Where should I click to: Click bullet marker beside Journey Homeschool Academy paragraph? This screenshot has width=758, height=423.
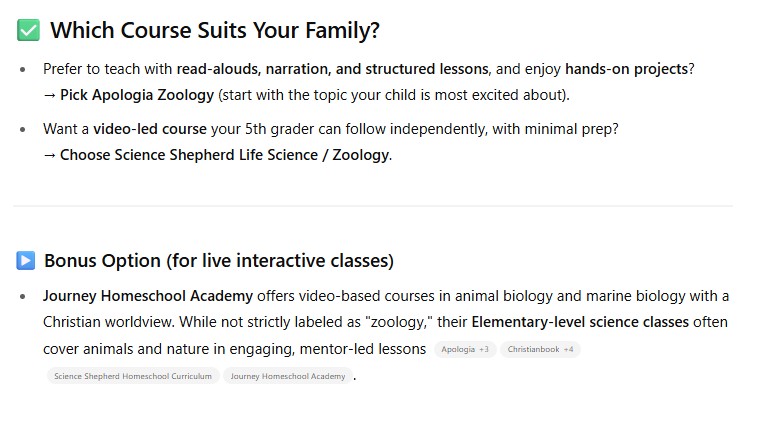coord(24,297)
